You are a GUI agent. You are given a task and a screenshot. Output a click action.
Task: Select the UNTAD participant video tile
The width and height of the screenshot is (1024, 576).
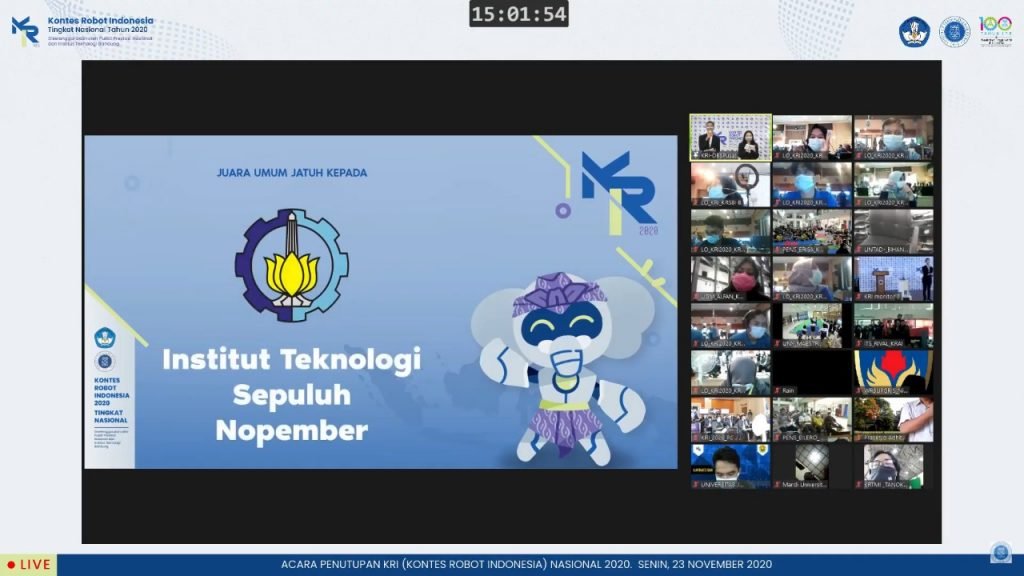pos(893,232)
